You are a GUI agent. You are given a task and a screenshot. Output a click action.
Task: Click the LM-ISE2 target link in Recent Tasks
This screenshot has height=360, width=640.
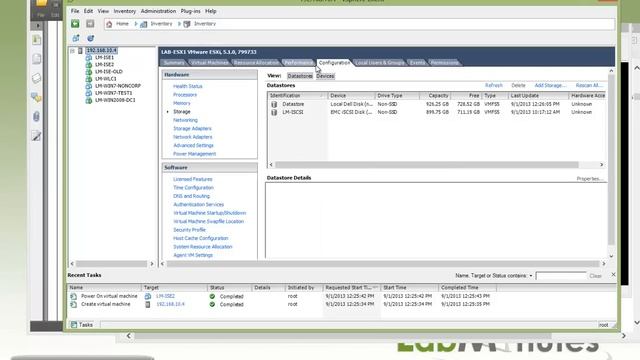point(165,296)
